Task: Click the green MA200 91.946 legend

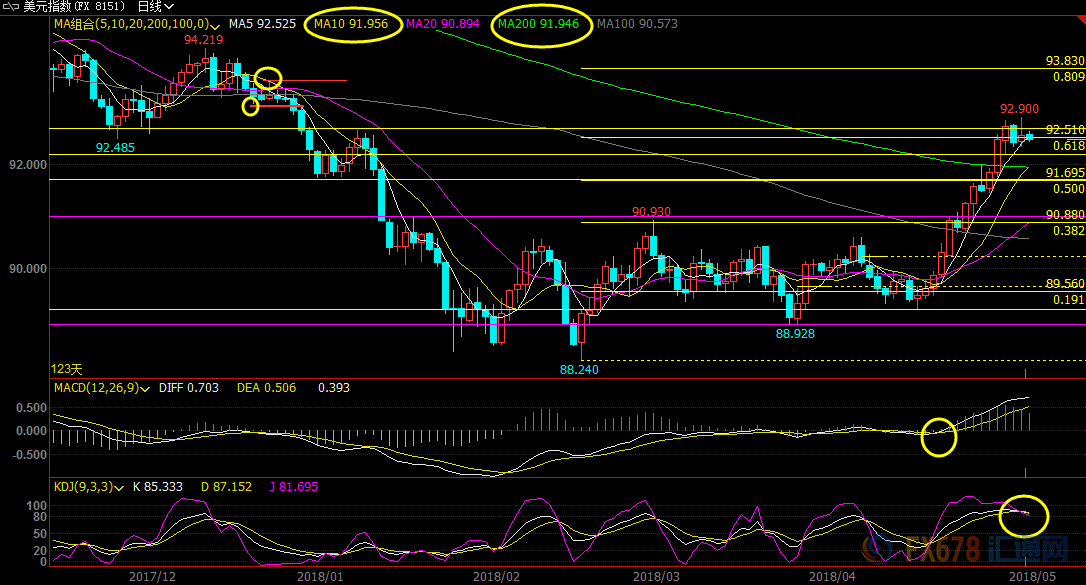Action: (x=538, y=23)
